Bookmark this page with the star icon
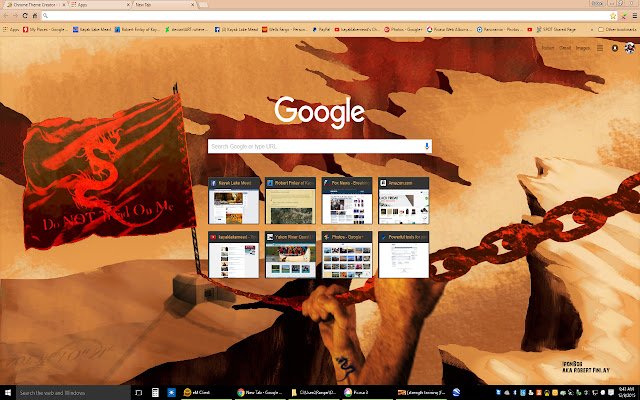The height and width of the screenshot is (400, 640). tap(613, 16)
